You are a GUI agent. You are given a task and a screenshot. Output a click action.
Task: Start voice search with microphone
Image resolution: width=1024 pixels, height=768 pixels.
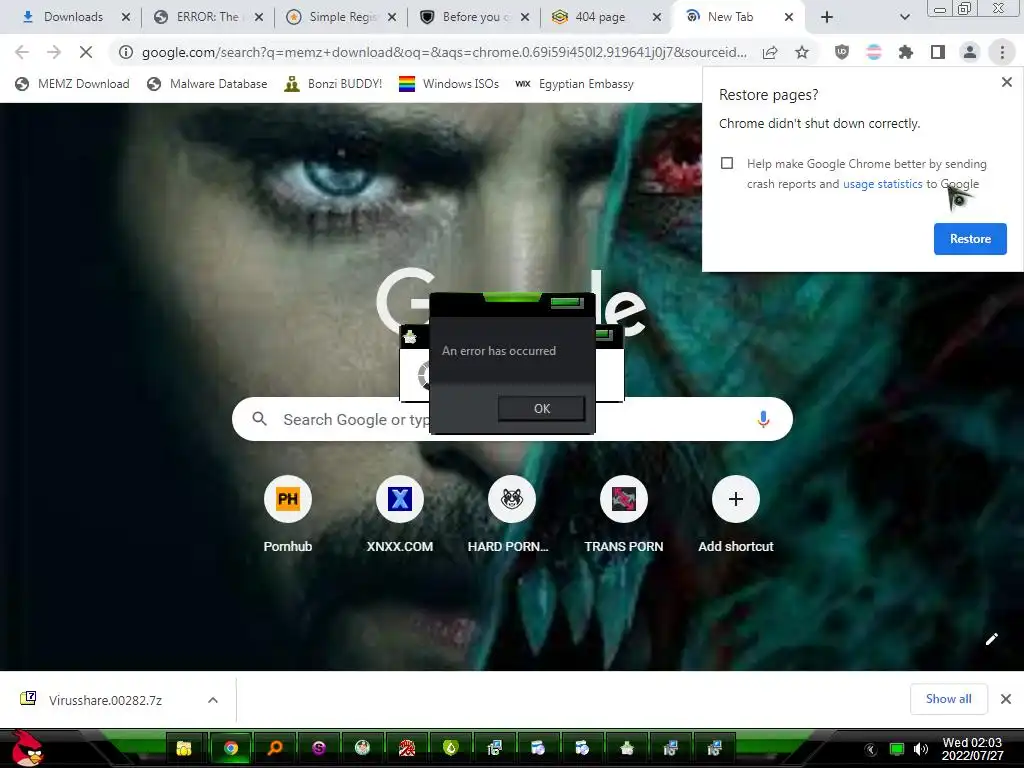tap(763, 419)
